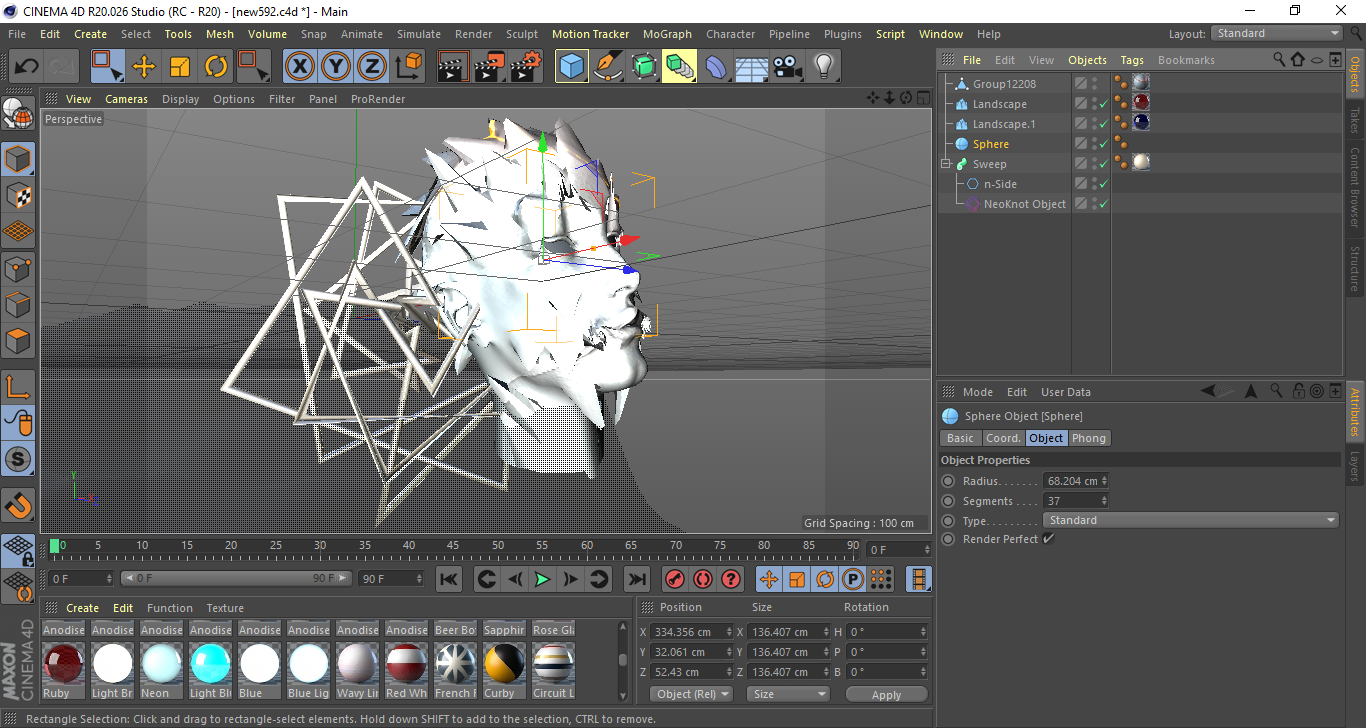The width and height of the screenshot is (1366, 728).
Task: Select the Scale tool
Action: click(180, 67)
